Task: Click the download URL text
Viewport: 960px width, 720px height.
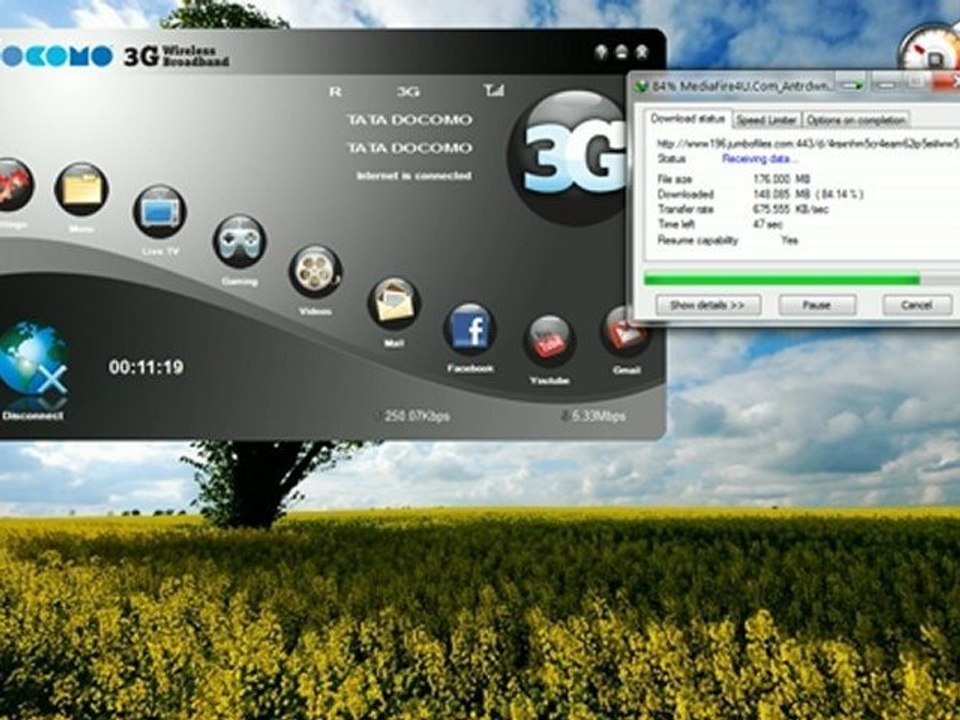Action: (808, 144)
